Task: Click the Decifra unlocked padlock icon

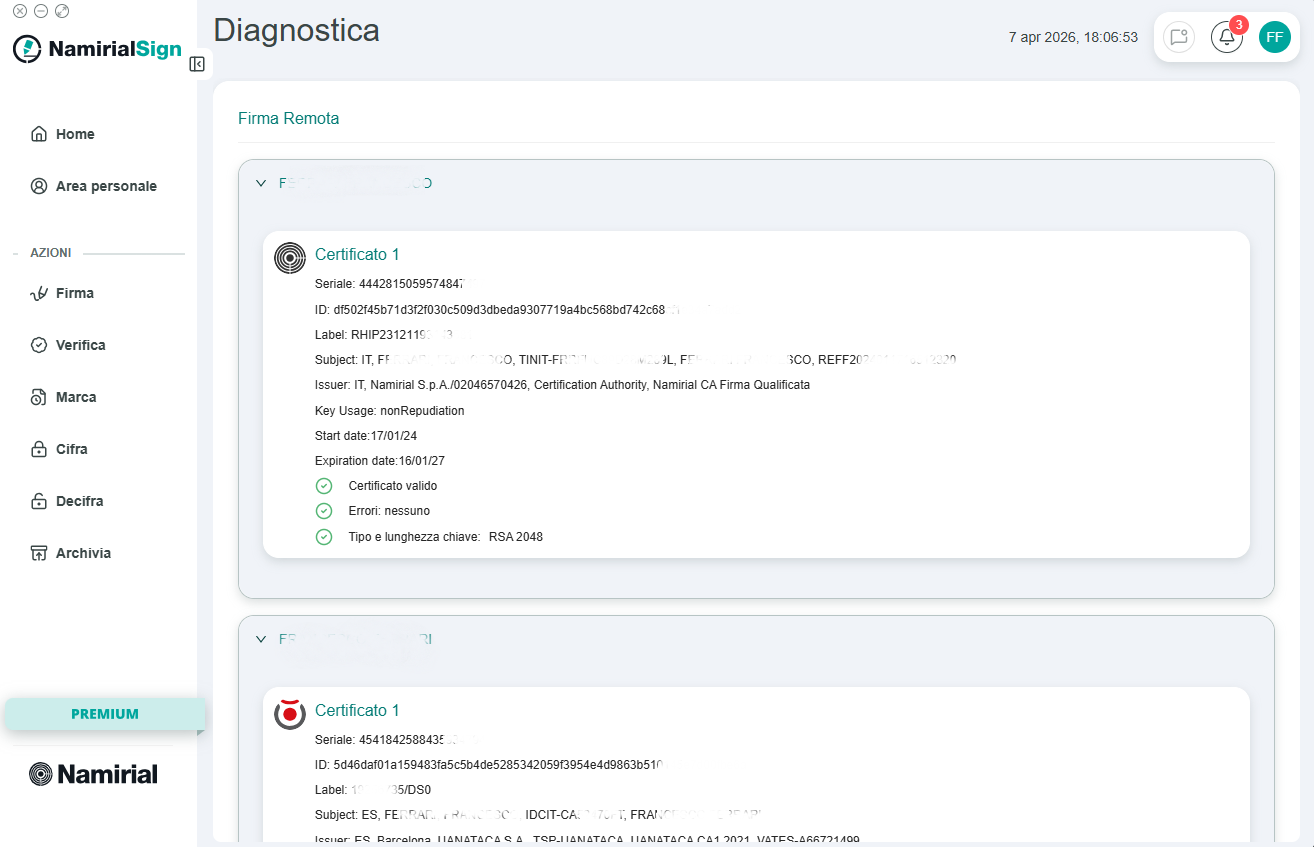Action: (39, 501)
